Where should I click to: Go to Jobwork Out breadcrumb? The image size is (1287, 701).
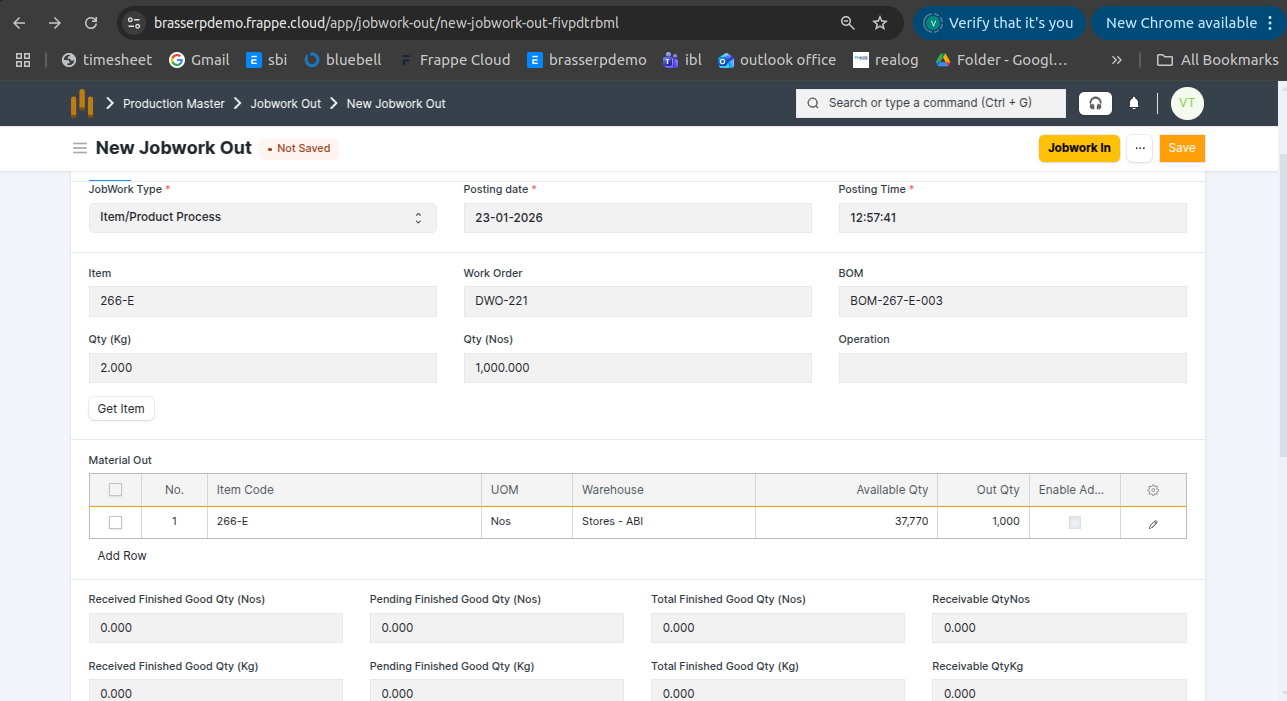[285, 104]
